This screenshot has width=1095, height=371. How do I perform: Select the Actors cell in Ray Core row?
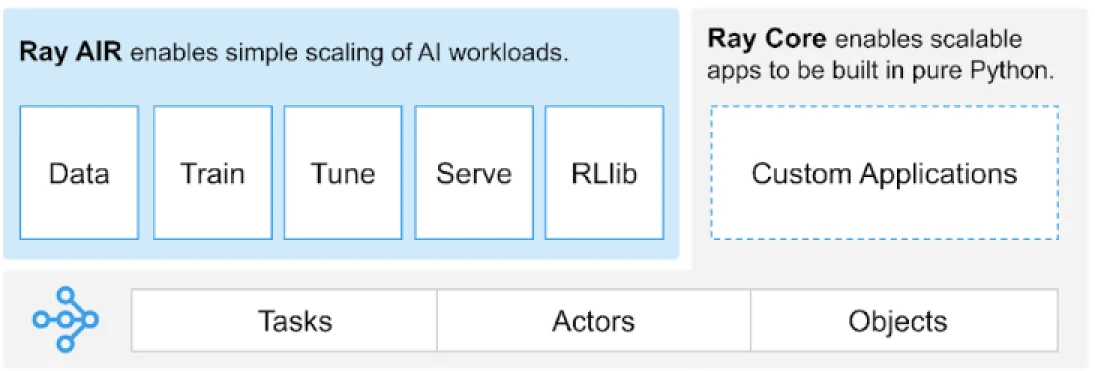[x=594, y=321]
